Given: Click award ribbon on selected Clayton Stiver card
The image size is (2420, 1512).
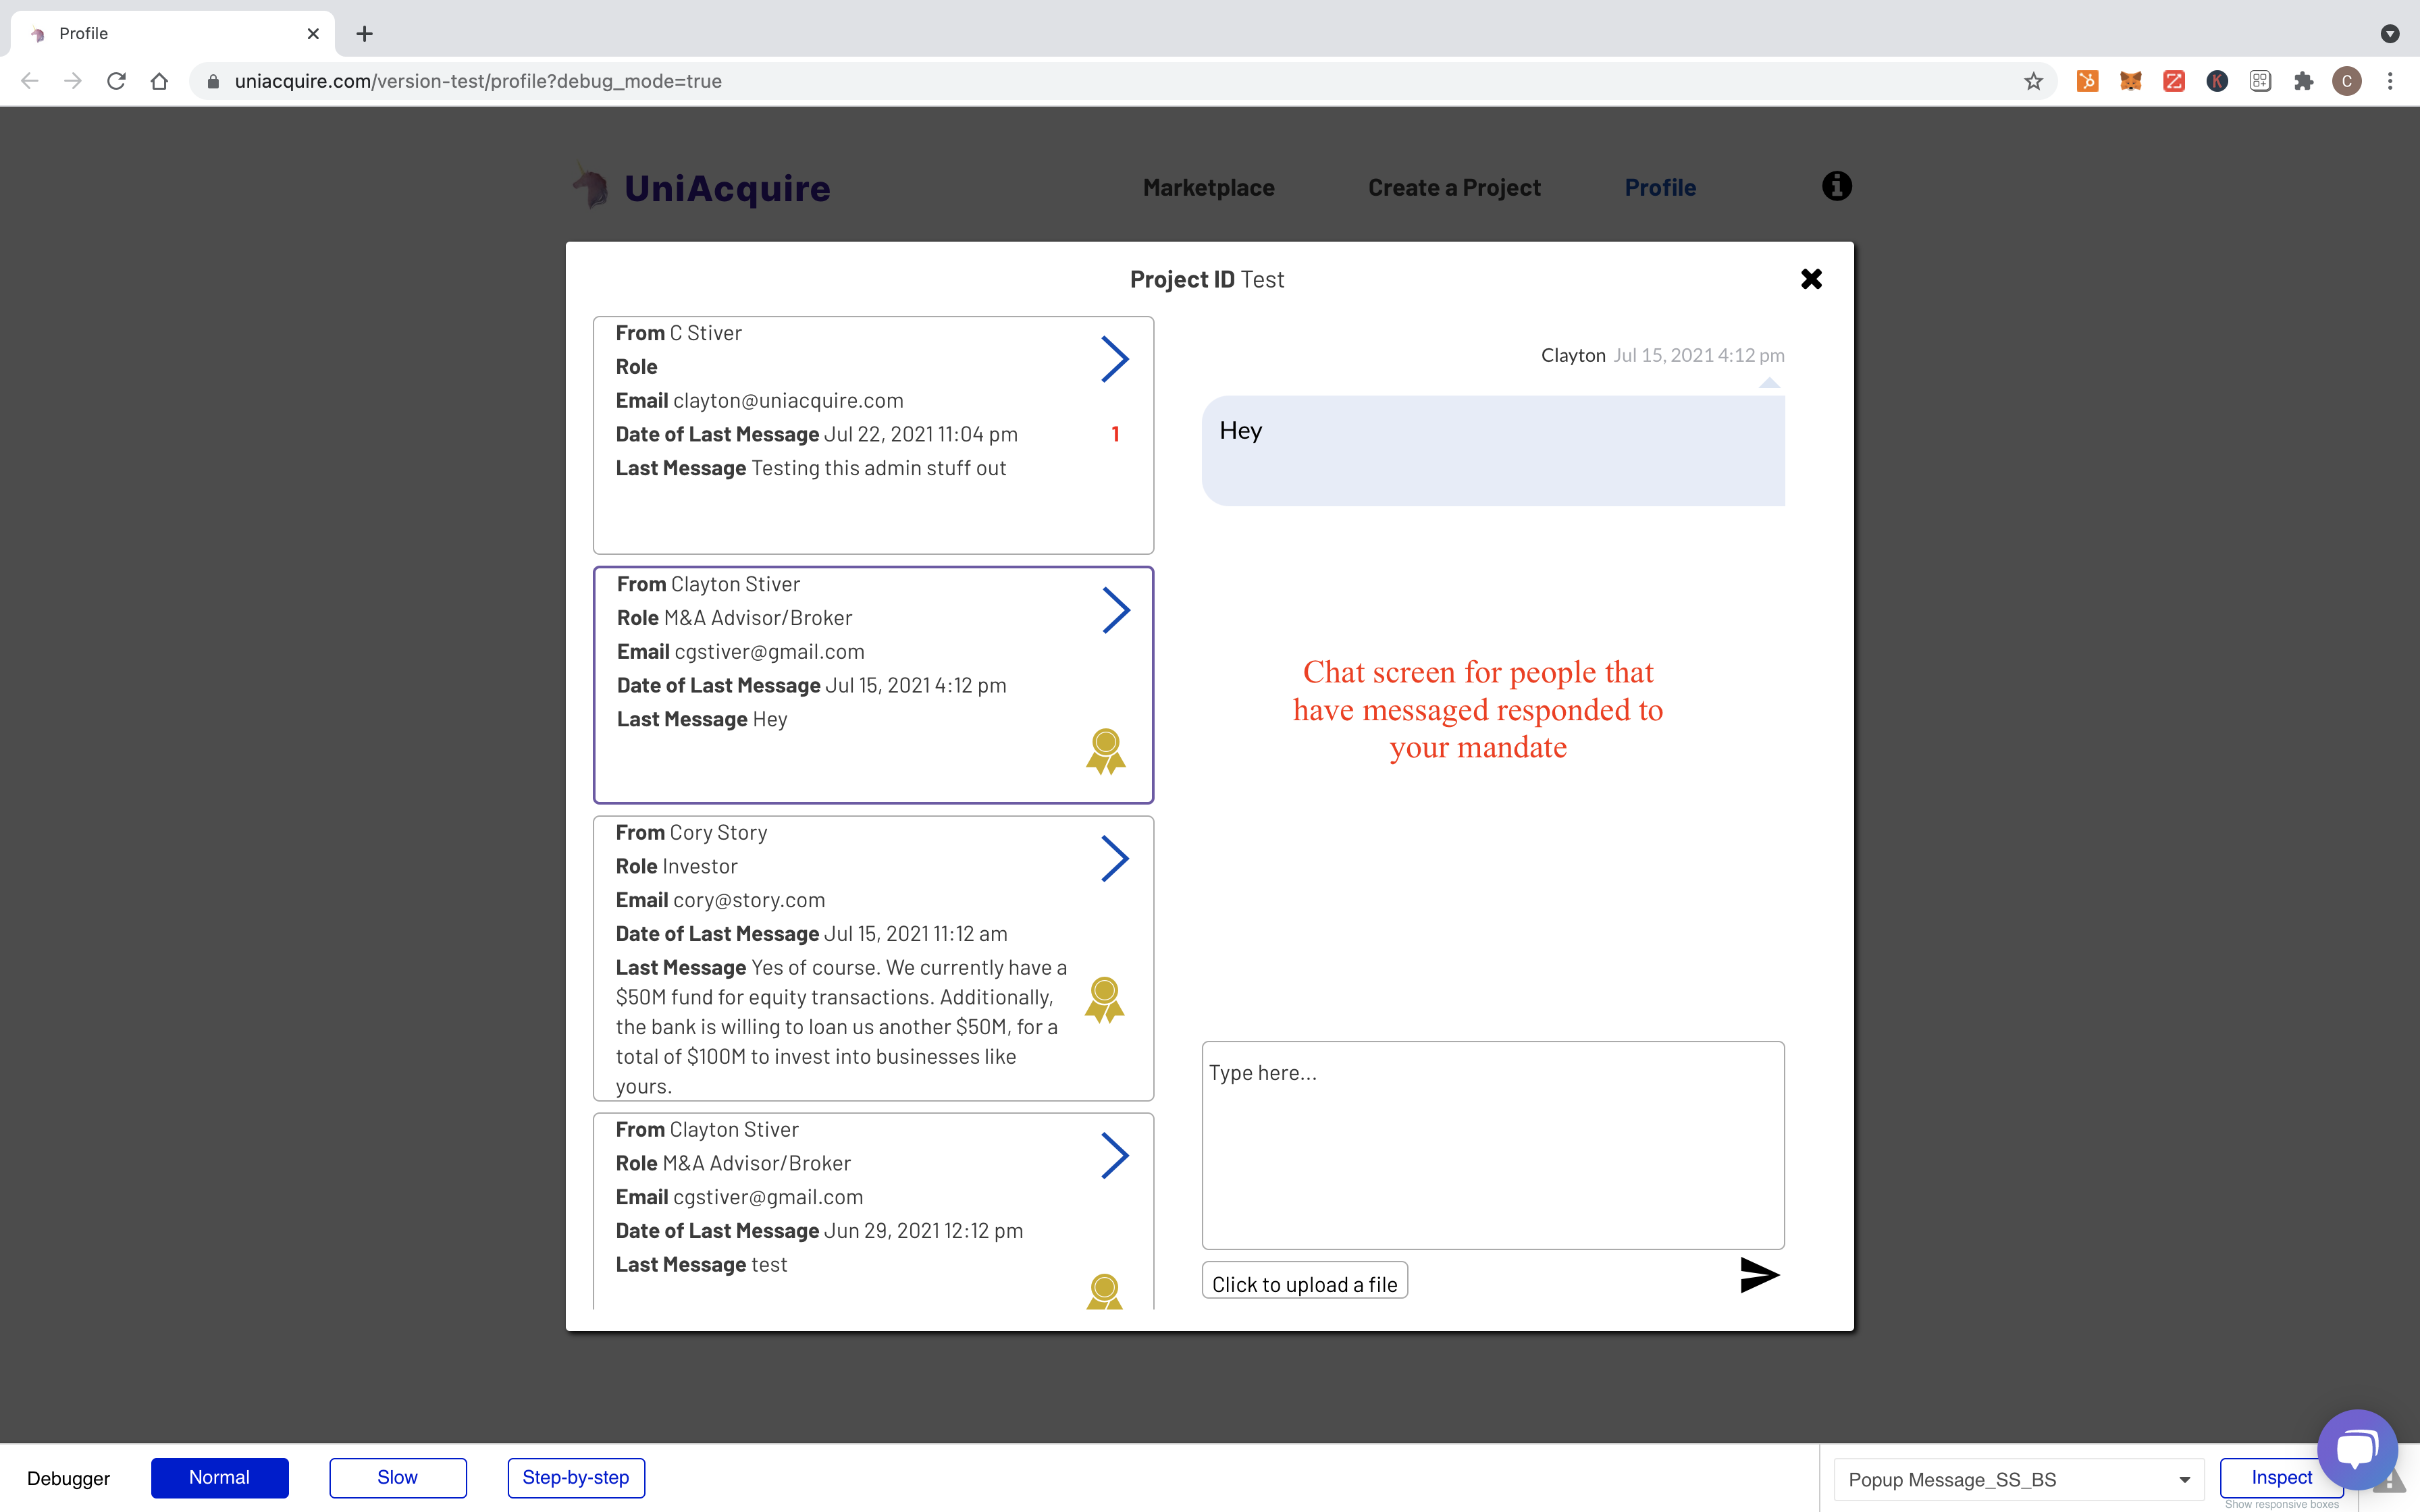Looking at the screenshot, I should pos(1105,751).
